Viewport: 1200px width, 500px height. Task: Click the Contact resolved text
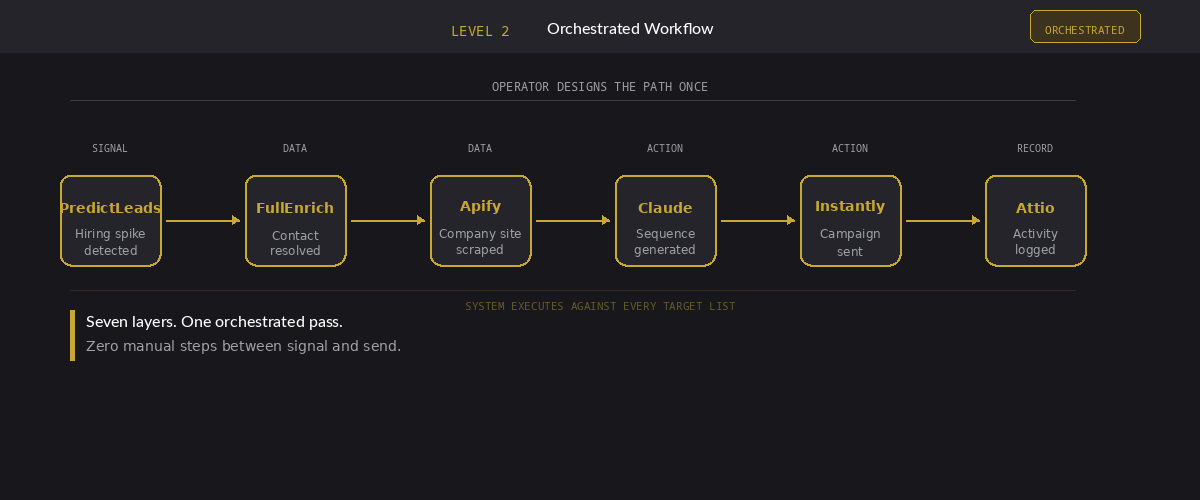click(x=295, y=243)
